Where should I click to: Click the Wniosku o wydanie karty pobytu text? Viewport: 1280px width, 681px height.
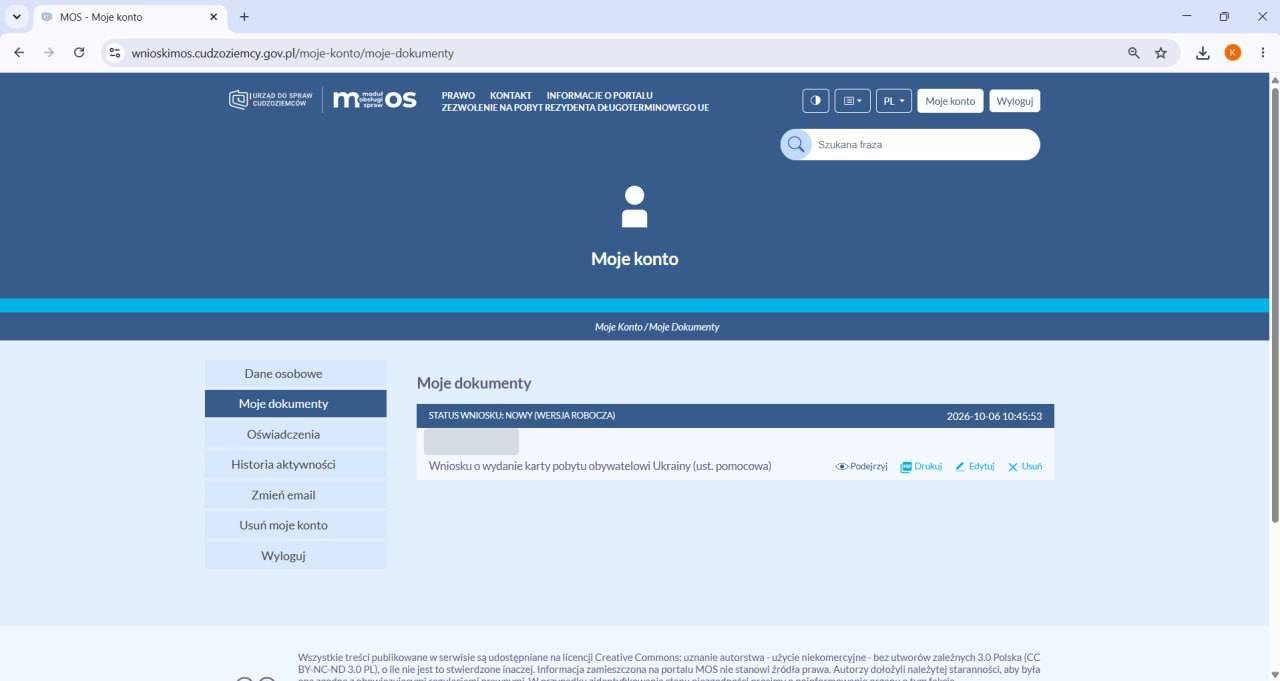tap(600, 466)
